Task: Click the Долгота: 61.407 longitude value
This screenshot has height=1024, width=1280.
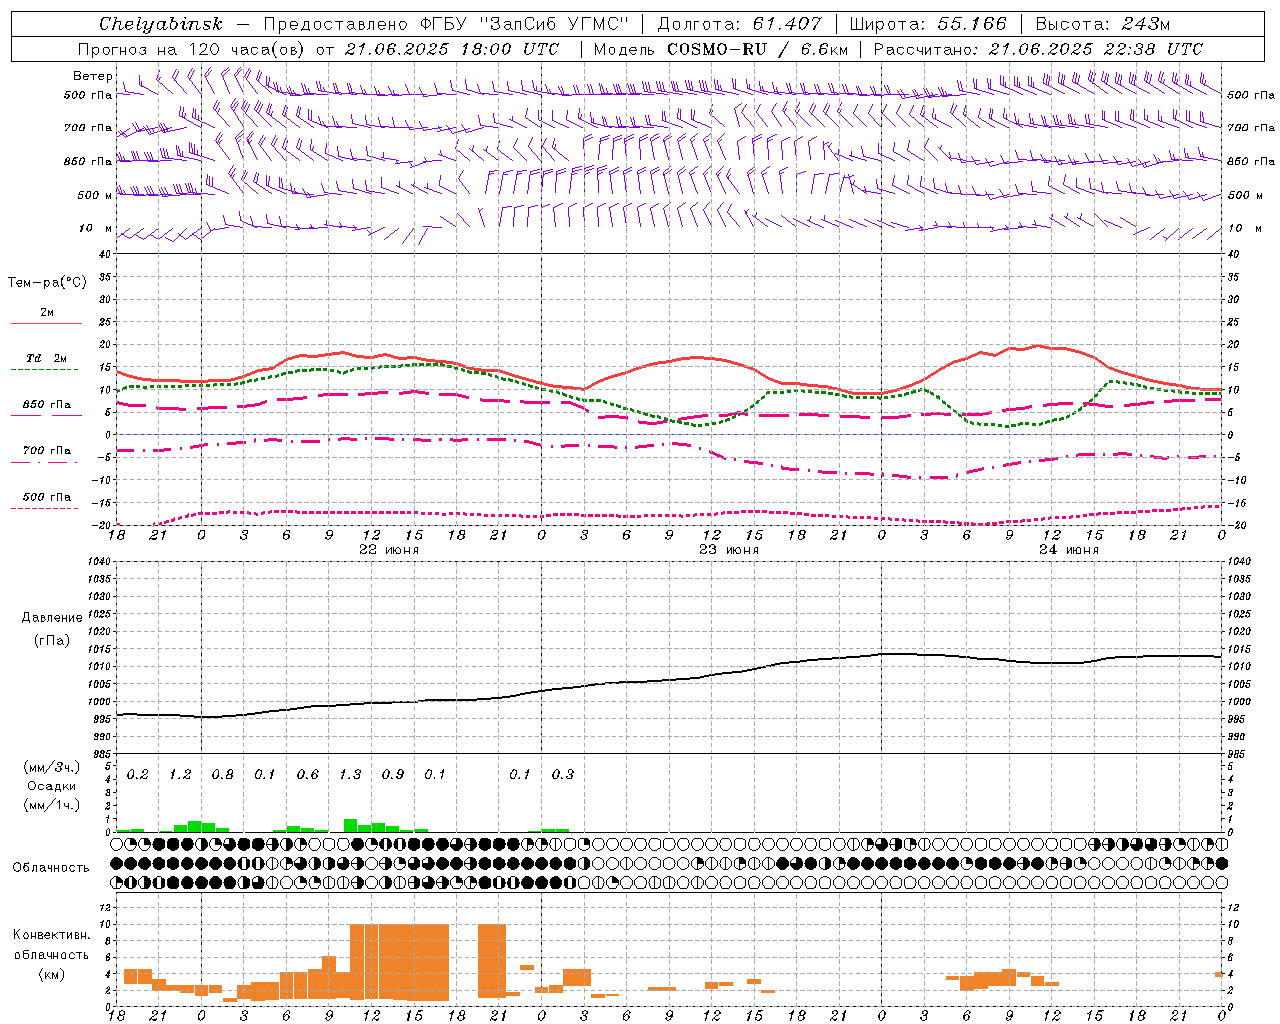Action: click(x=739, y=24)
